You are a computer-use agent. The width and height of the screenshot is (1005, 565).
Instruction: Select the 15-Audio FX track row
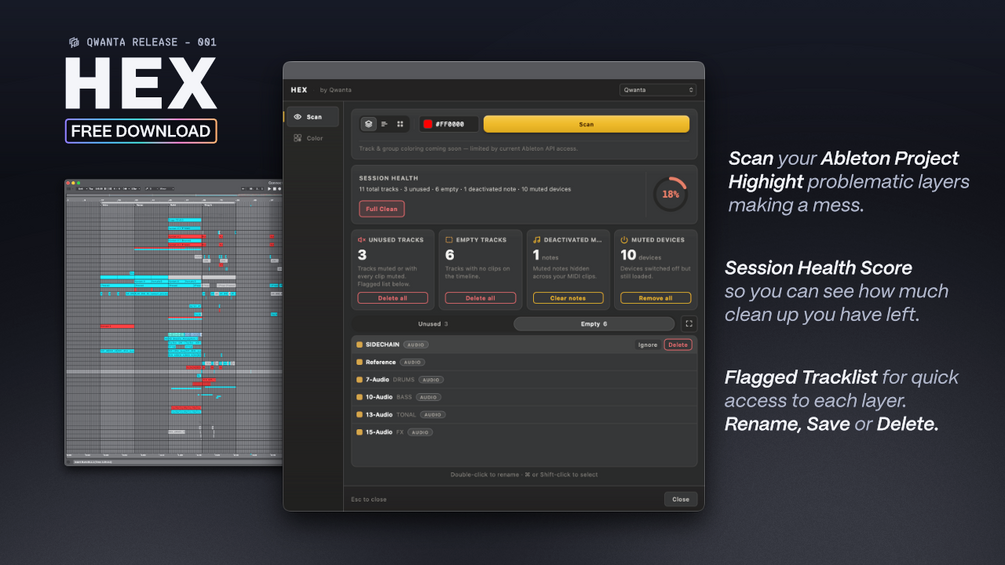point(524,432)
